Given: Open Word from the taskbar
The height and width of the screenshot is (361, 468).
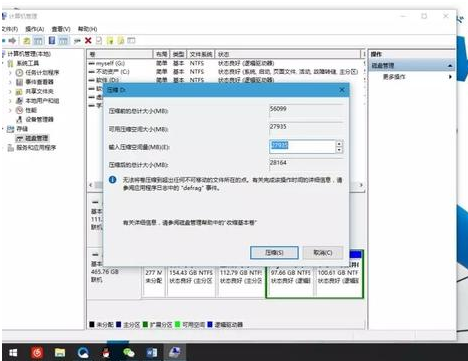Looking at the screenshot, I should (152, 353).
